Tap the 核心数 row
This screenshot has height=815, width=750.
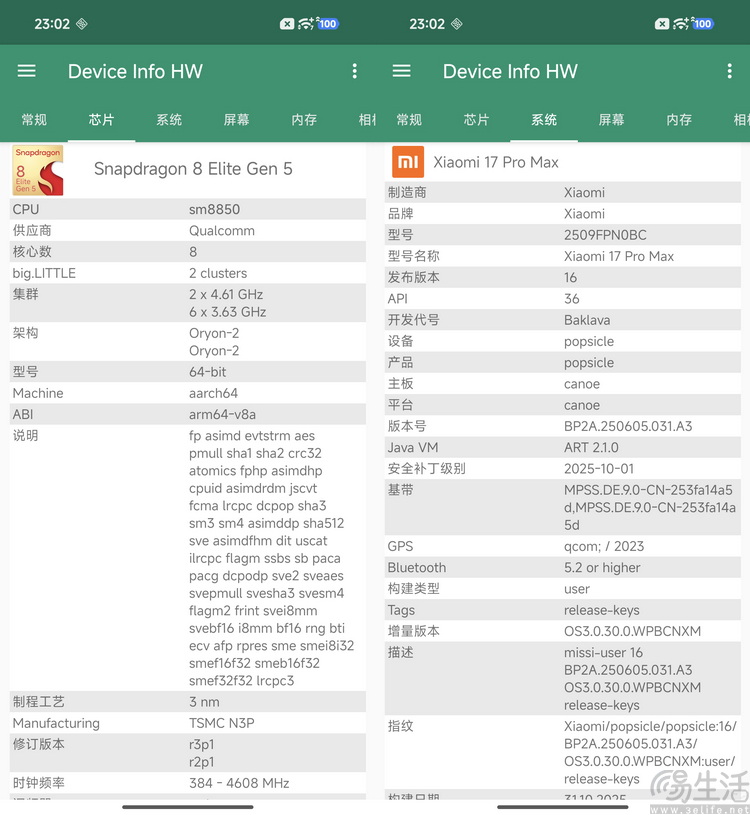[x=188, y=252]
